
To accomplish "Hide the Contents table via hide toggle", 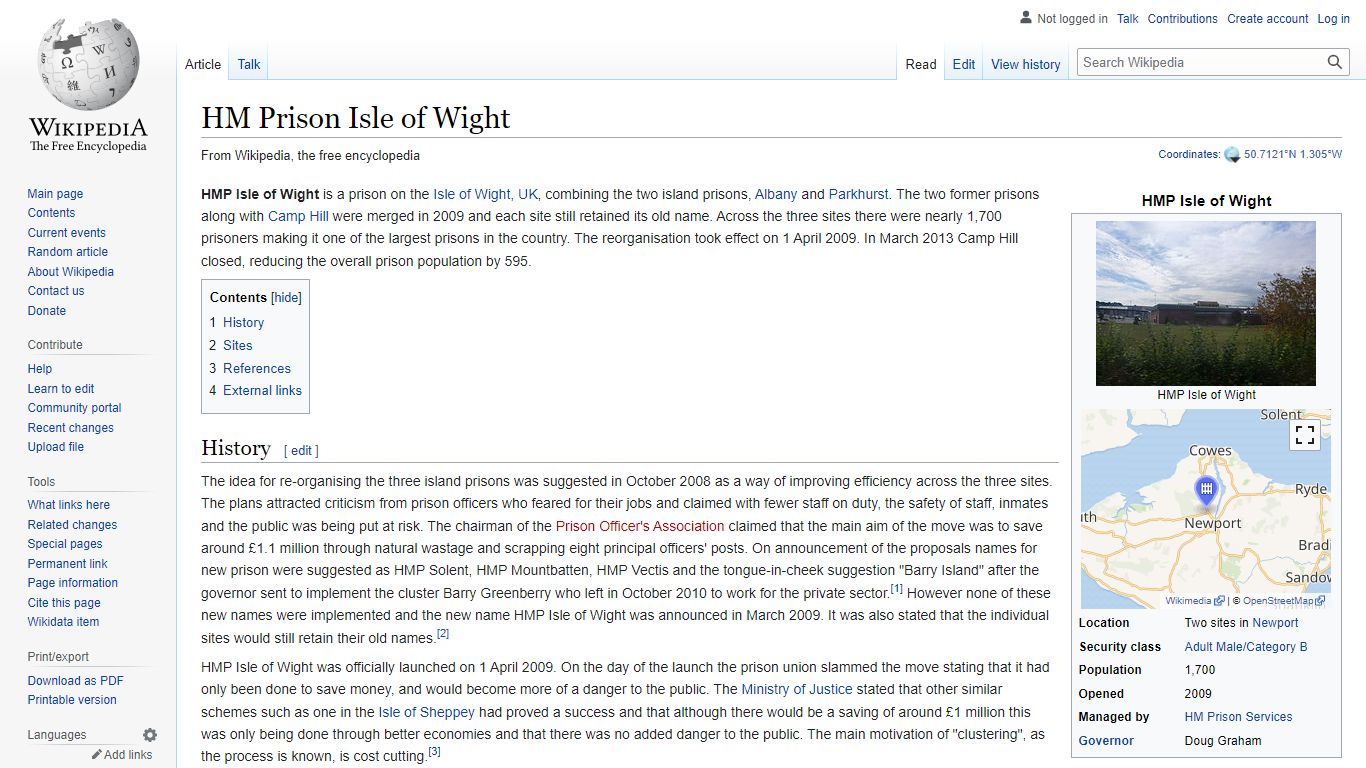I will coord(287,297).
